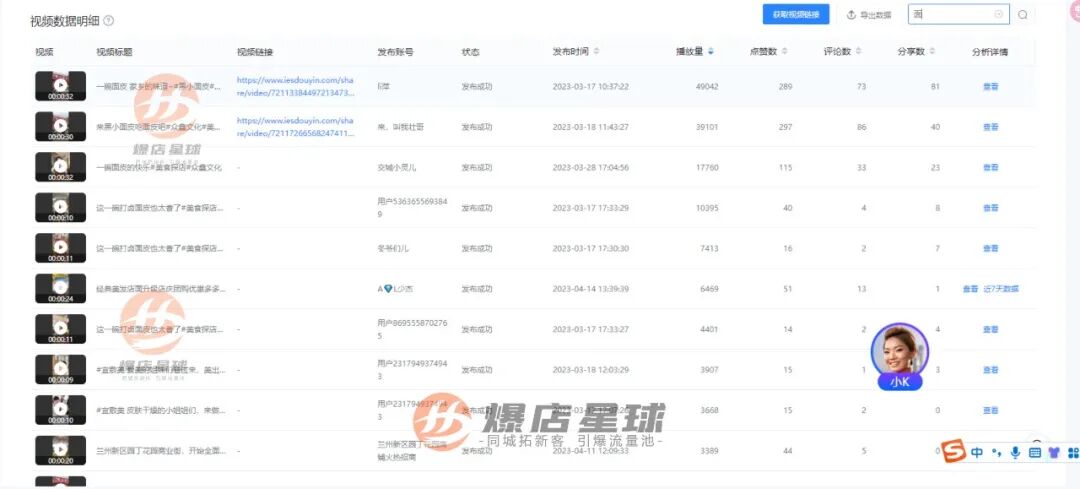Sort by 播放量 column sort arrows
Image resolution: width=1080 pixels, height=489 pixels.
point(711,52)
